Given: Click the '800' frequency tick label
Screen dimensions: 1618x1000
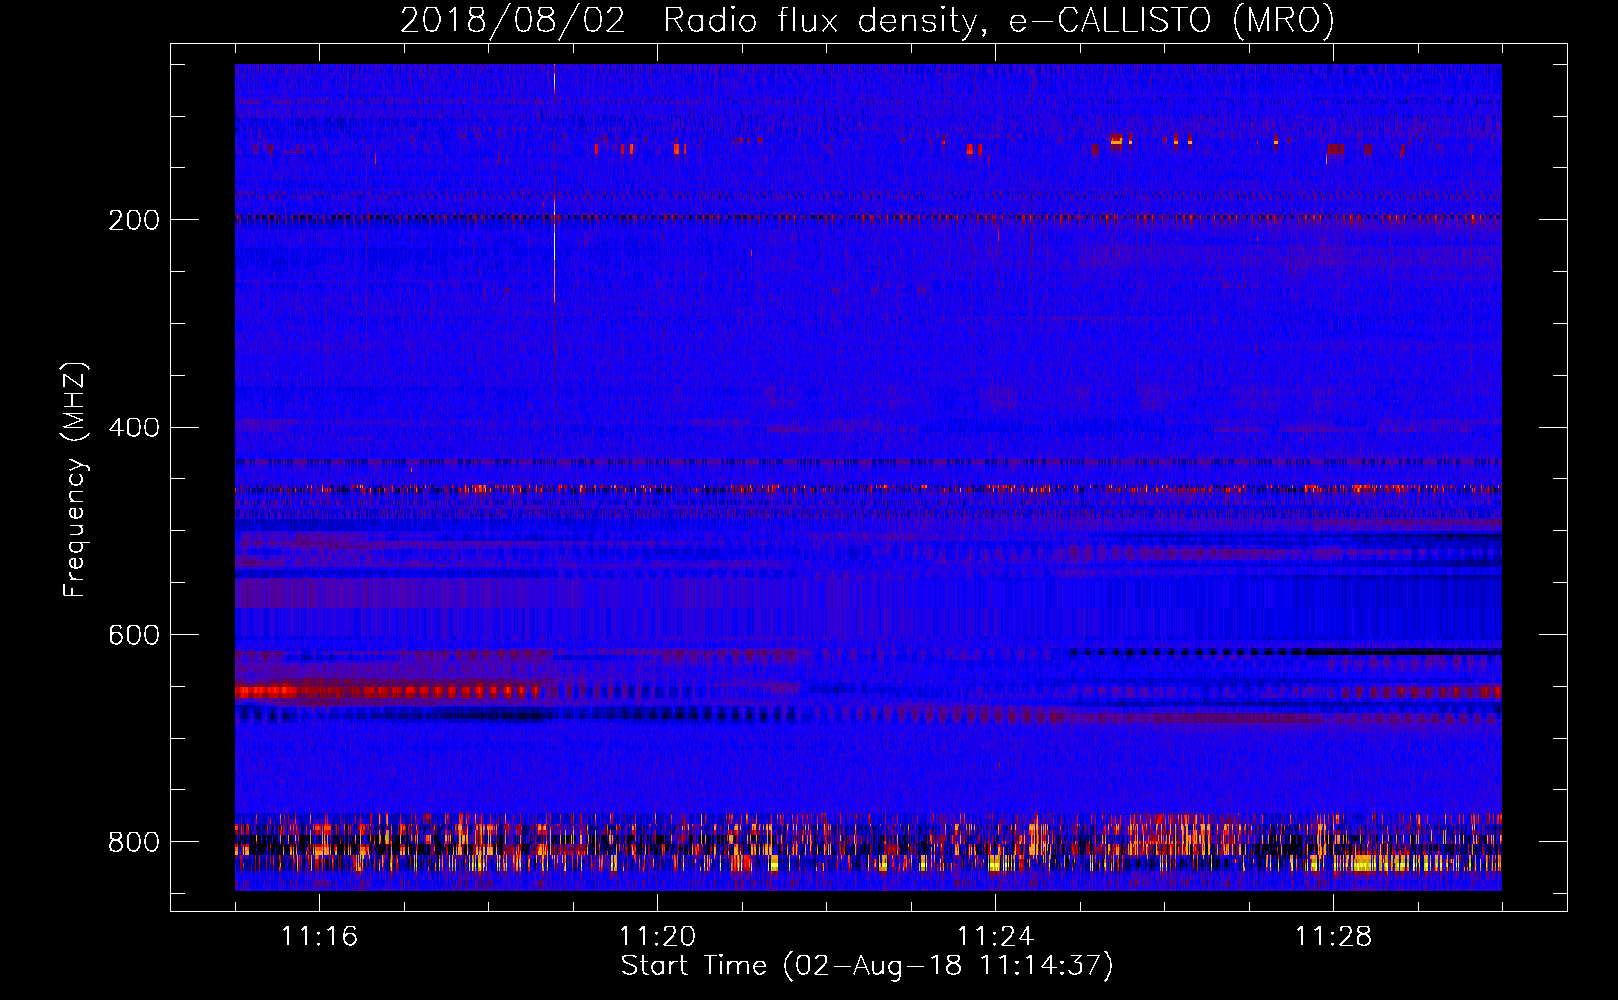Looking at the screenshot, I should pyautogui.click(x=134, y=843).
